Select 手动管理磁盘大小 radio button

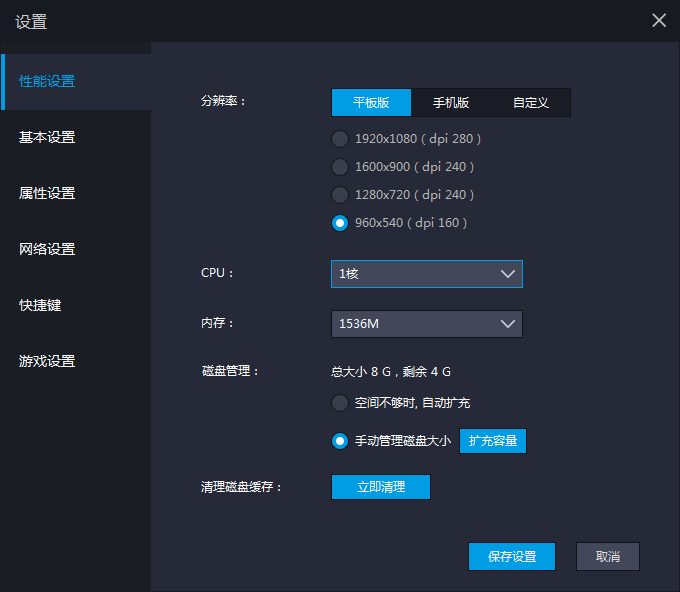(340, 441)
